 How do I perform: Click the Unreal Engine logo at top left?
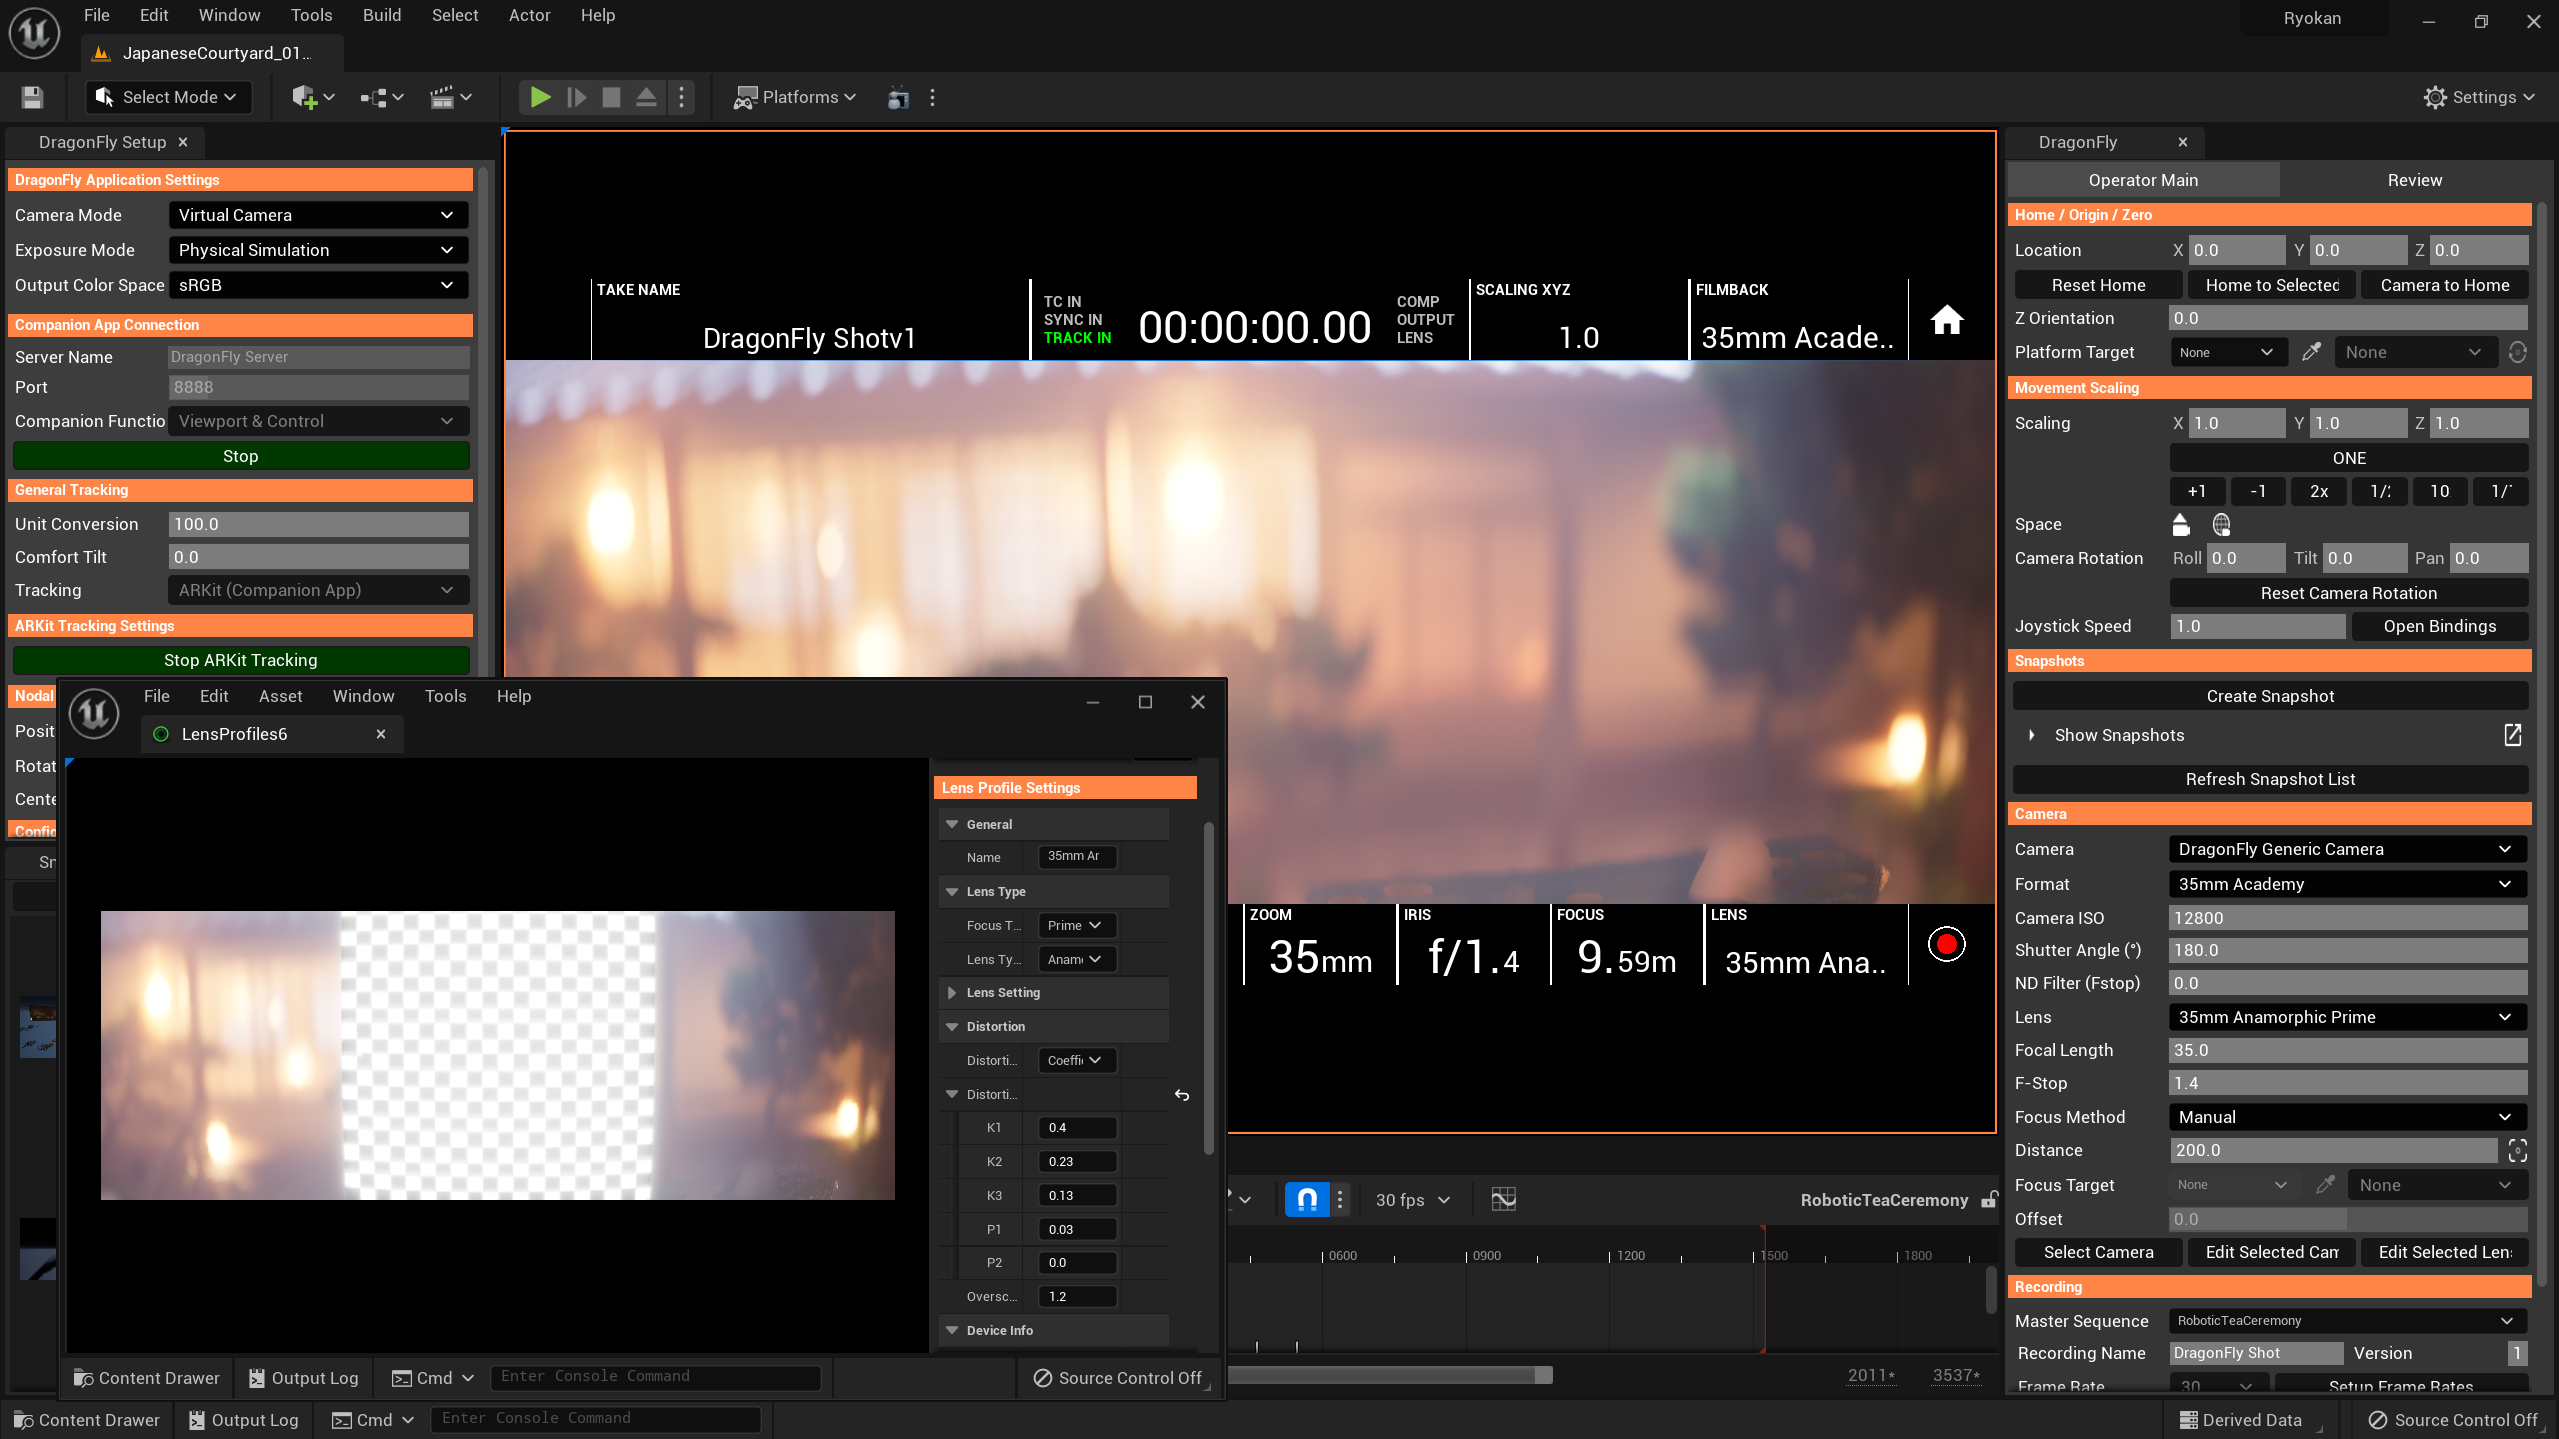coord(34,33)
